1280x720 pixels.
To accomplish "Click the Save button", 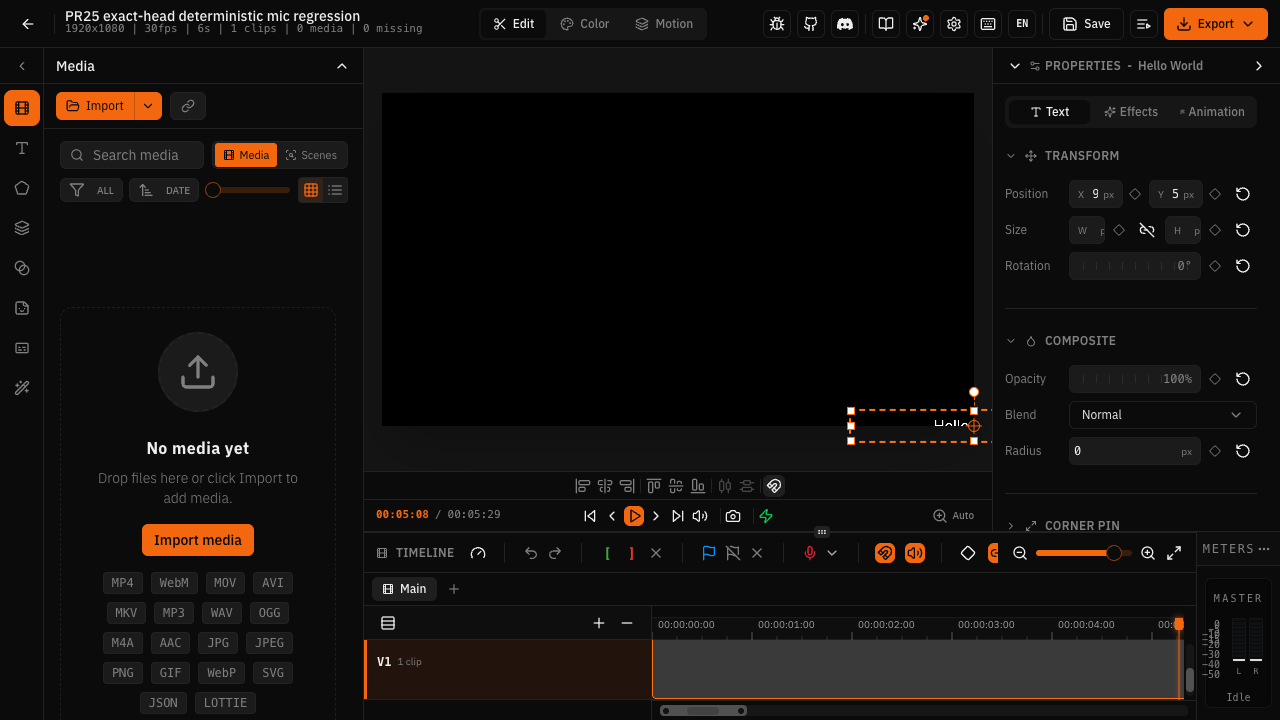I will pyautogui.click(x=1086, y=24).
